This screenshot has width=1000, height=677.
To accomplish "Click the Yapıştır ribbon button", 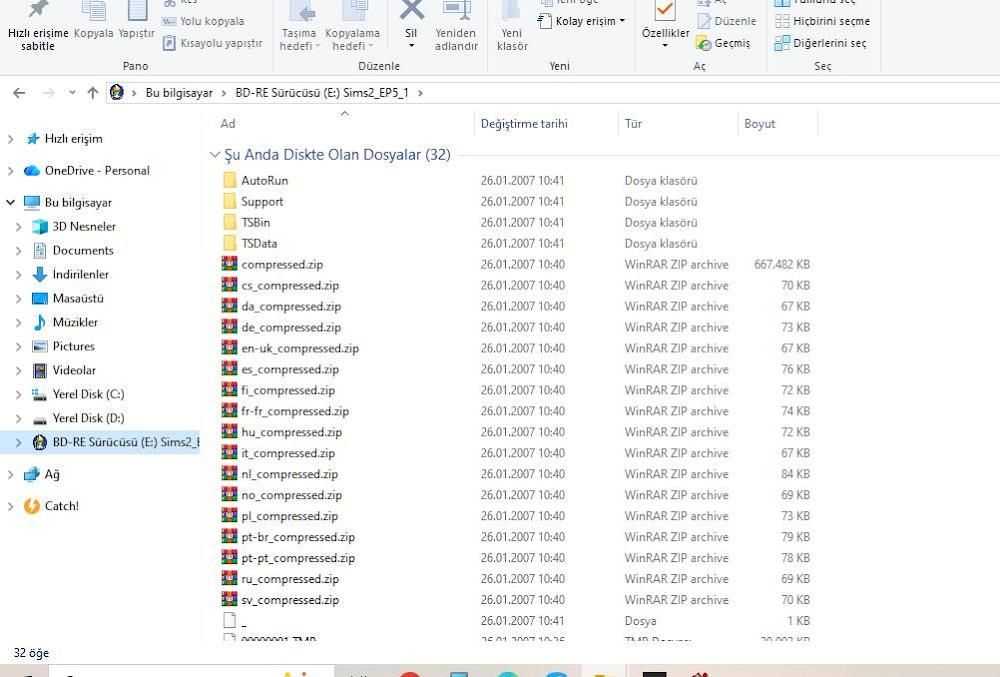I will point(136,21).
